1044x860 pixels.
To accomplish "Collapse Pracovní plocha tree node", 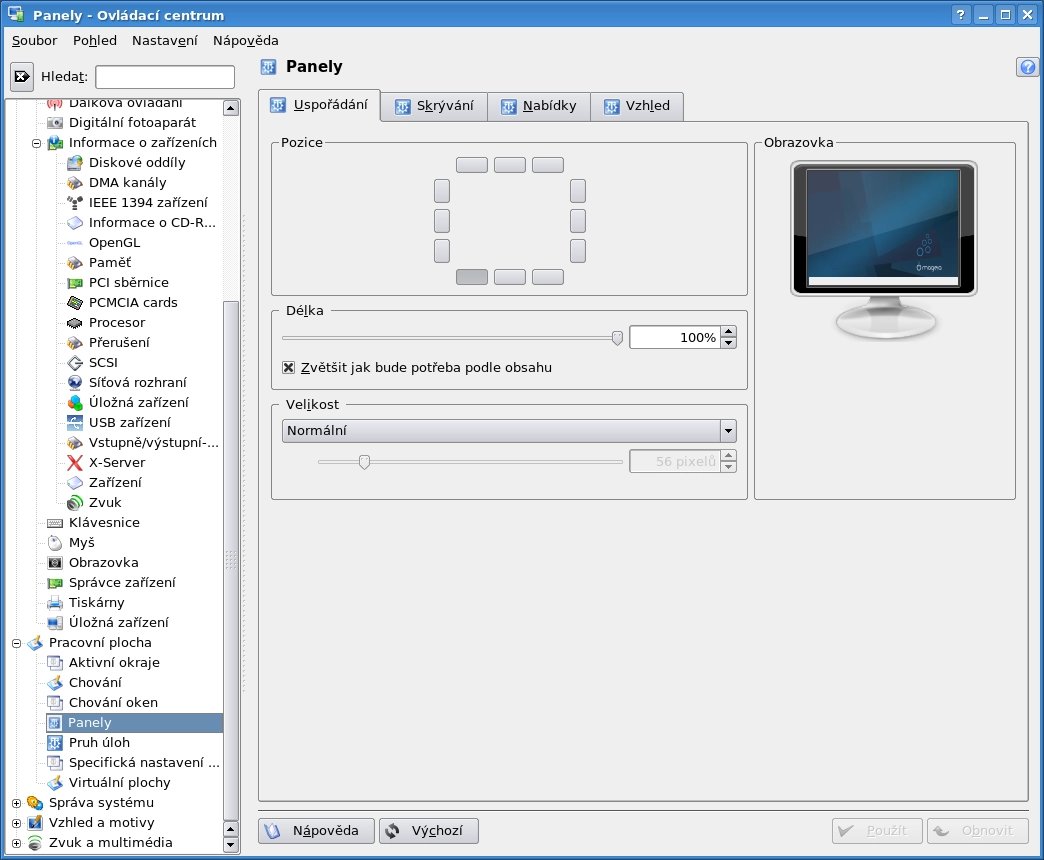I will click(17, 643).
